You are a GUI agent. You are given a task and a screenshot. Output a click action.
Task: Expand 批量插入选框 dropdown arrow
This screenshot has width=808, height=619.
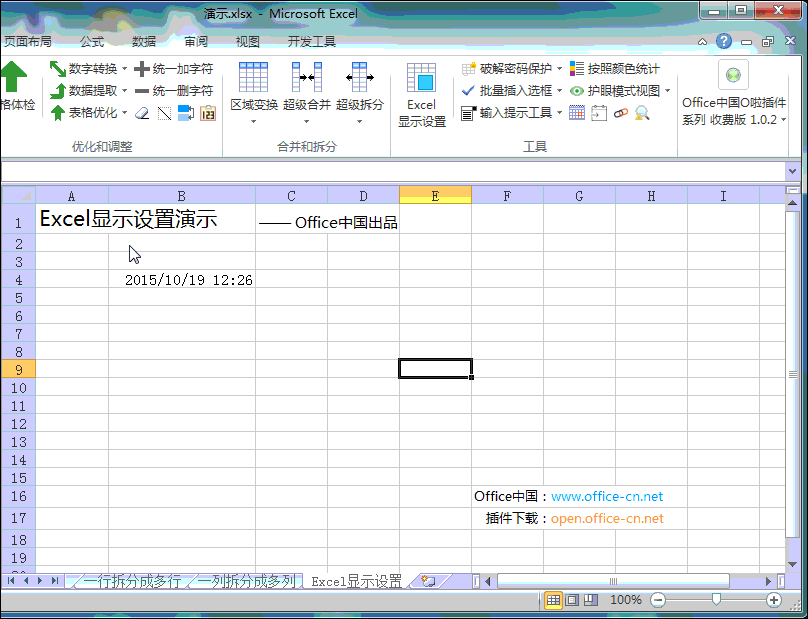point(560,91)
